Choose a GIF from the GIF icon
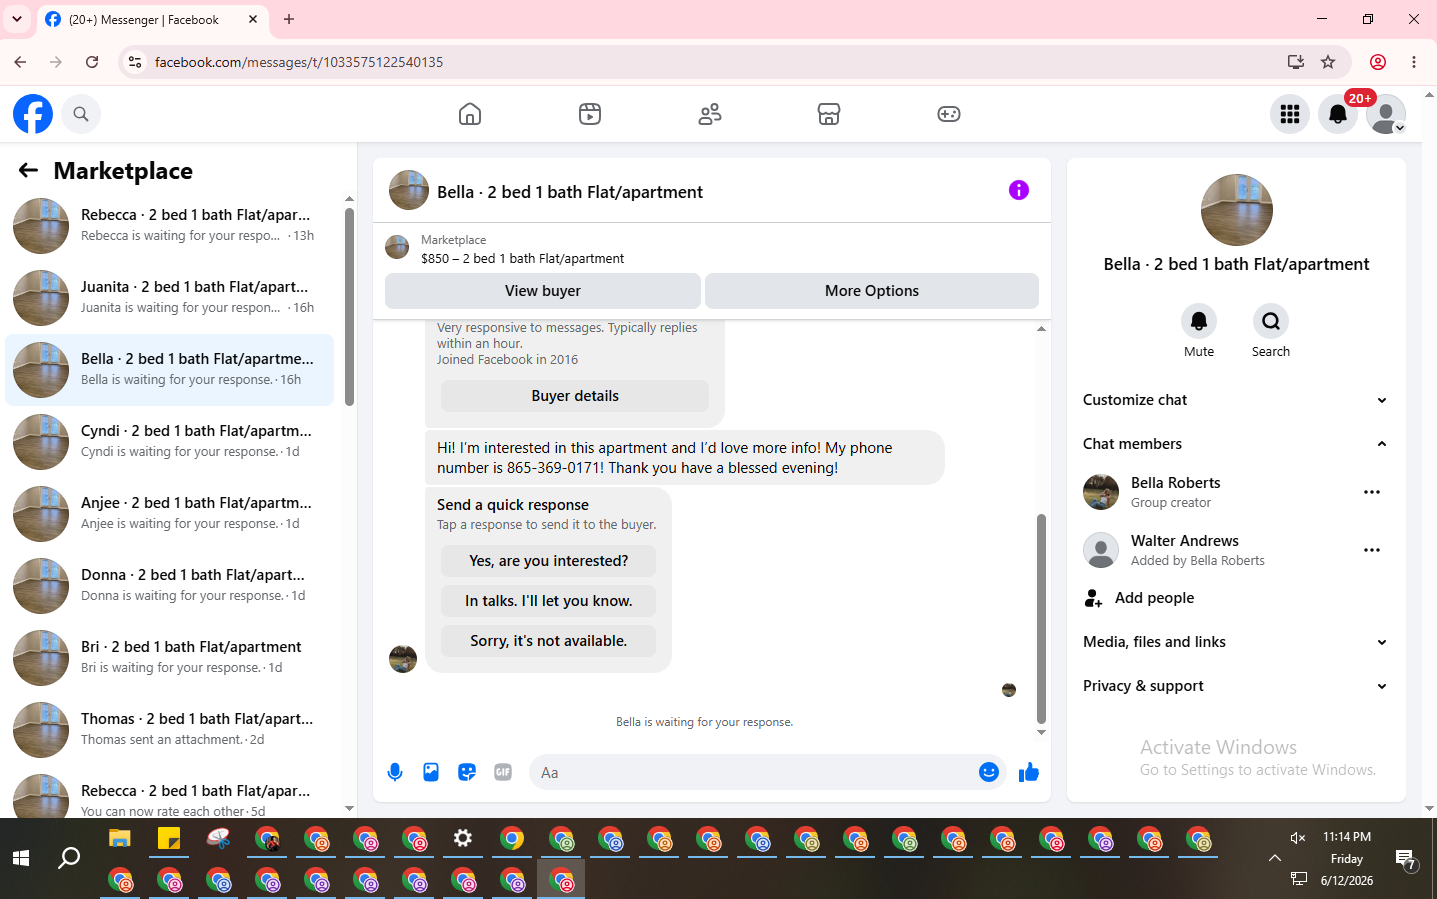The width and height of the screenshot is (1437, 899). (503, 772)
